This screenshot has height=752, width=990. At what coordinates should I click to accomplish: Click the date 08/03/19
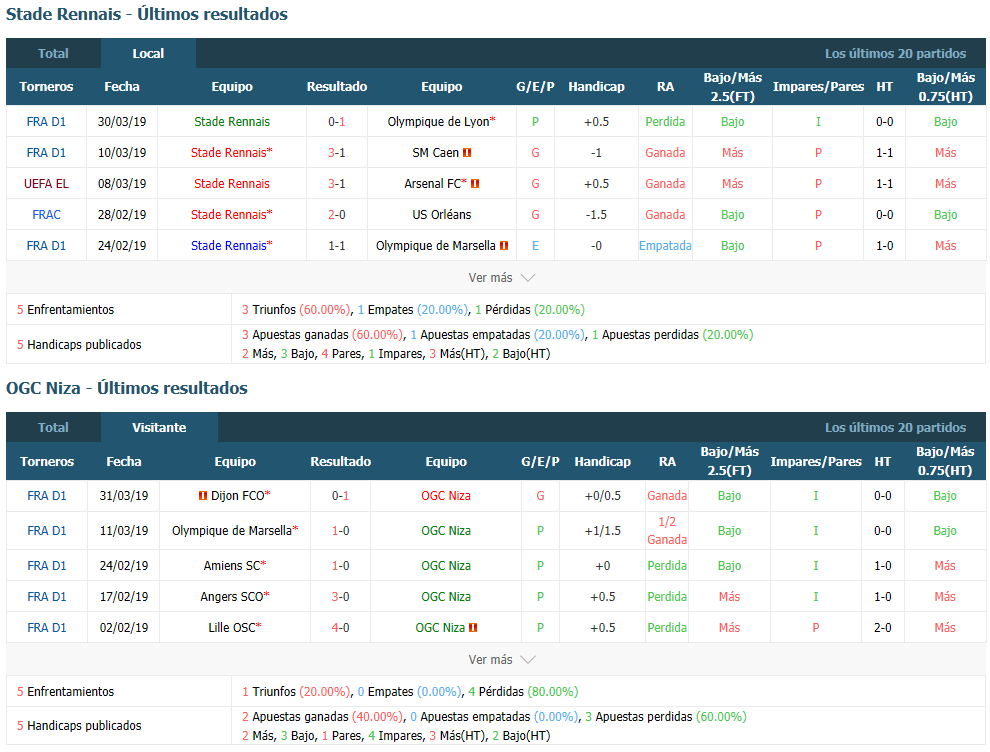point(122,184)
